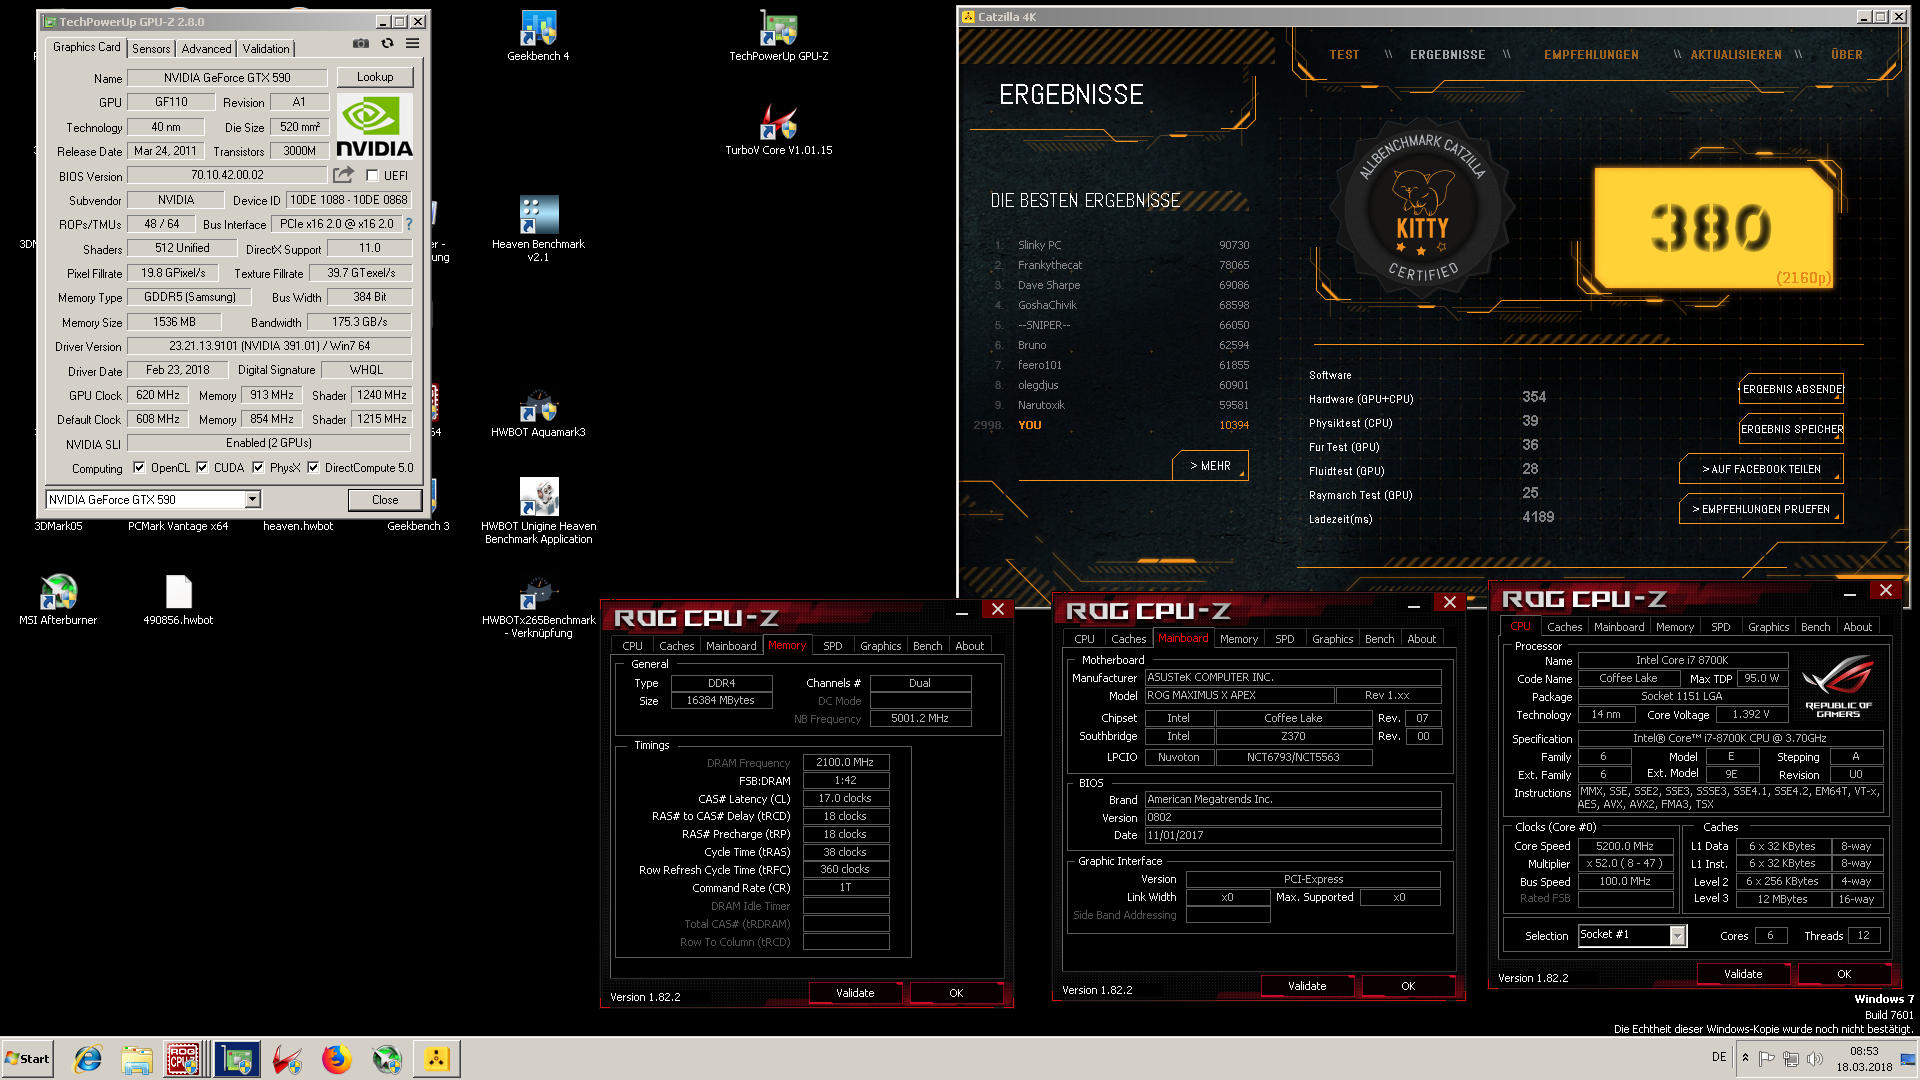Open Firefox from the taskbar

point(337,1059)
